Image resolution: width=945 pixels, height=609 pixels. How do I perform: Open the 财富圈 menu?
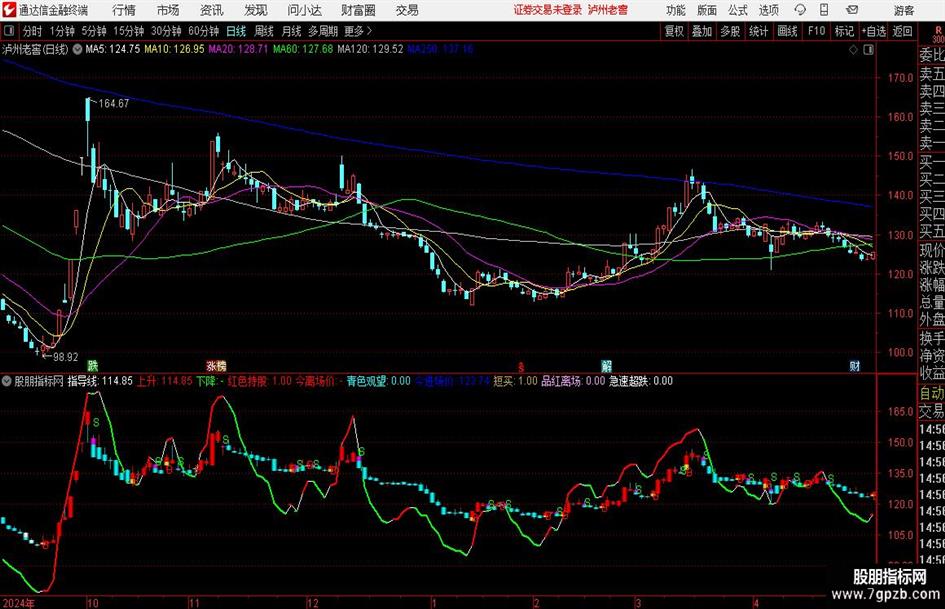[x=358, y=10]
